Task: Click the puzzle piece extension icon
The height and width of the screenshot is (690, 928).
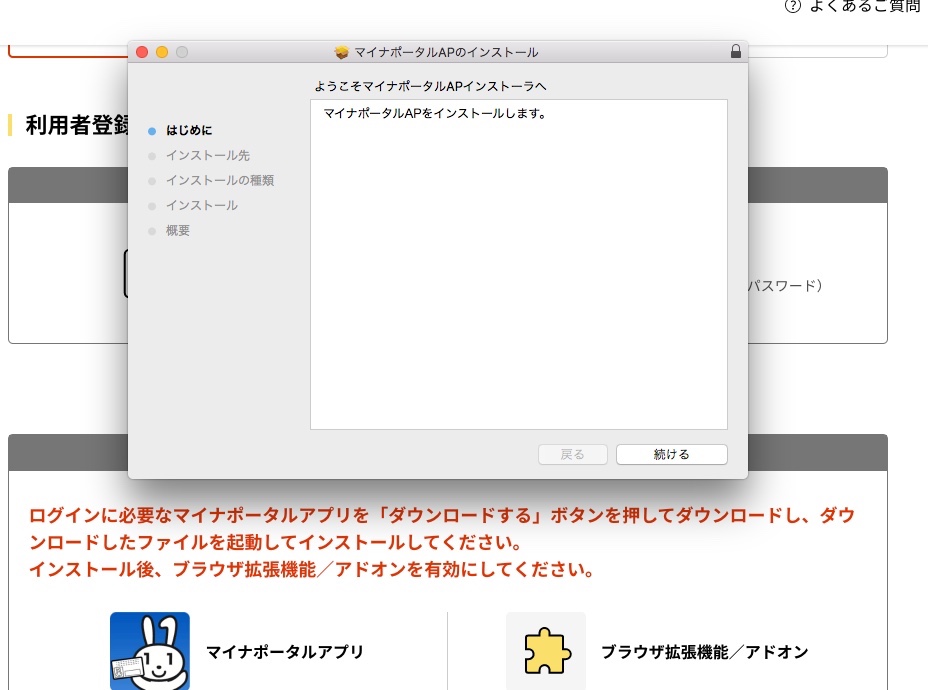Action: pos(546,650)
